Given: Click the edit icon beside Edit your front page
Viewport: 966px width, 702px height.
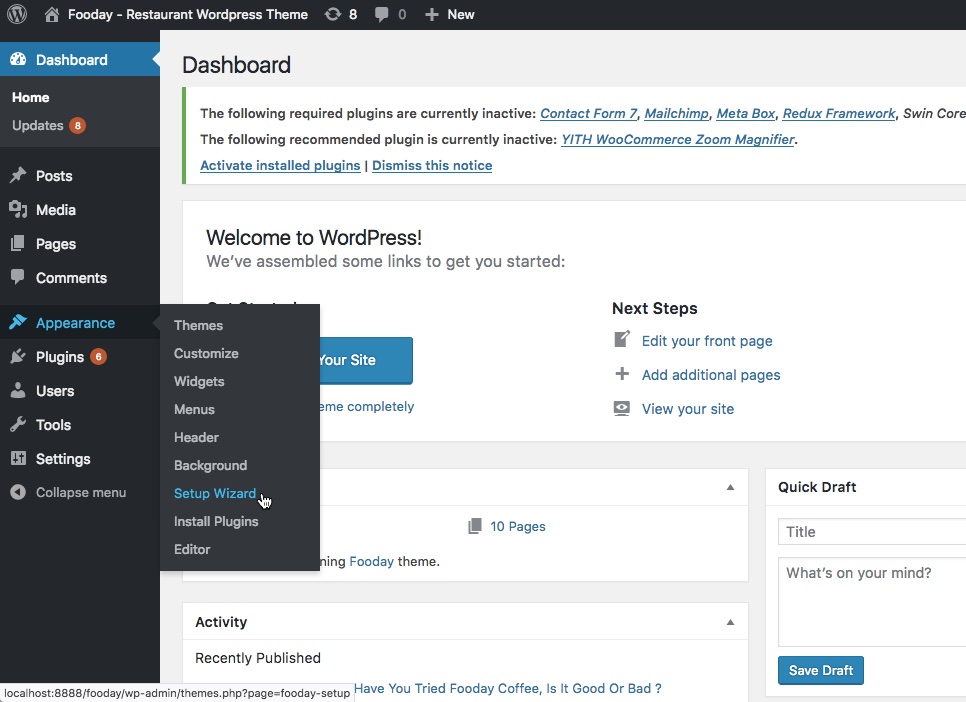Looking at the screenshot, I should 622,340.
